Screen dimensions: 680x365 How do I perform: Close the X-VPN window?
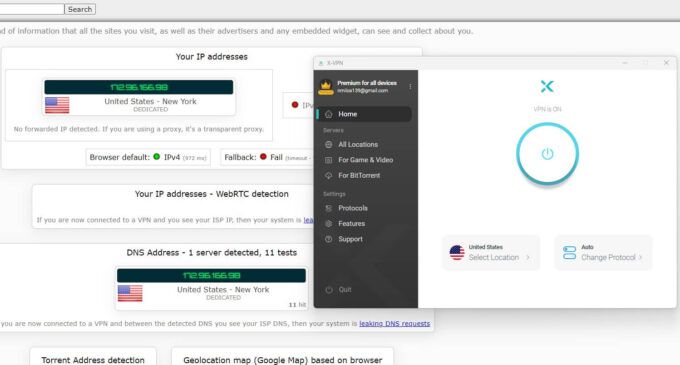(667, 63)
